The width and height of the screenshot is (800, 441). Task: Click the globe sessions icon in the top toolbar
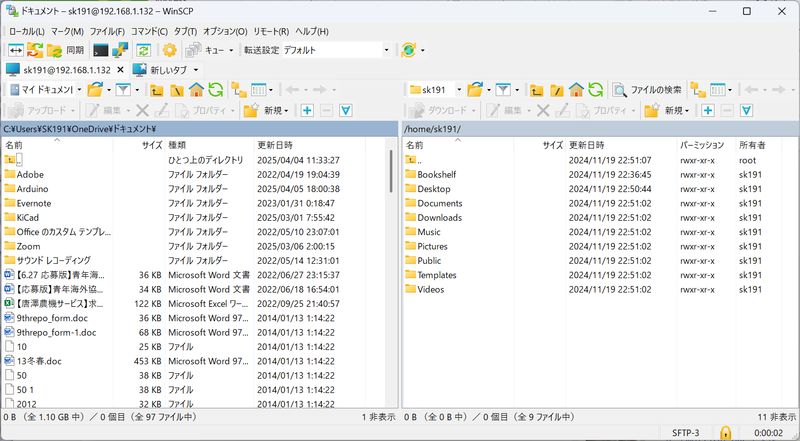[x=409, y=50]
